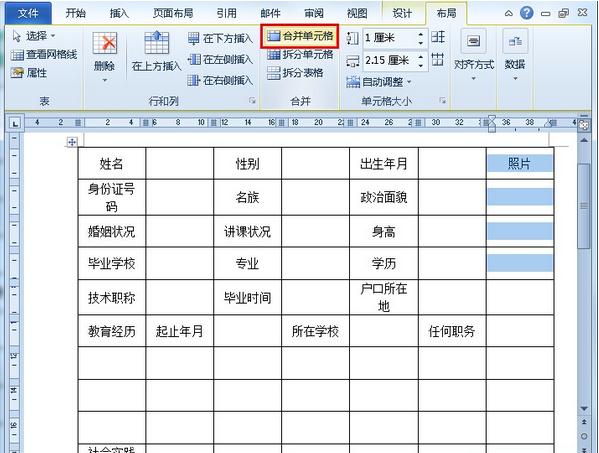
Task: Collapse the ribbon with the caret icon
Action: (x=508, y=13)
